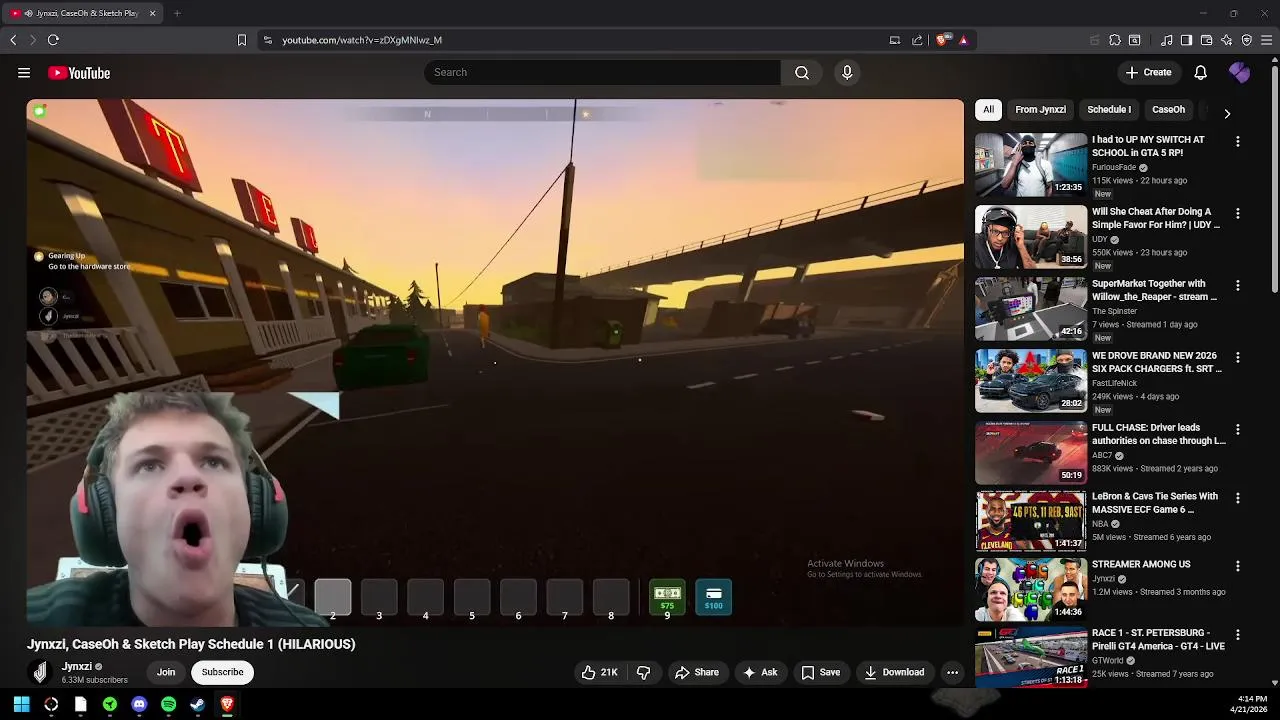Join Jynxzi channel membership
1280x720 pixels.
click(x=166, y=672)
